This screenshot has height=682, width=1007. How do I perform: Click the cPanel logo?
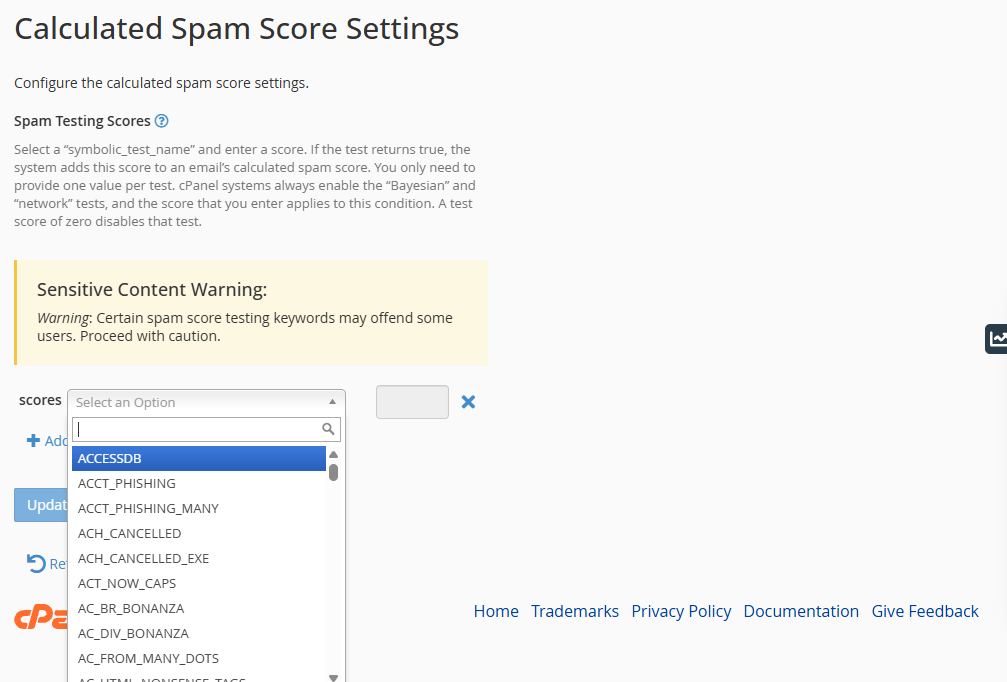30,619
